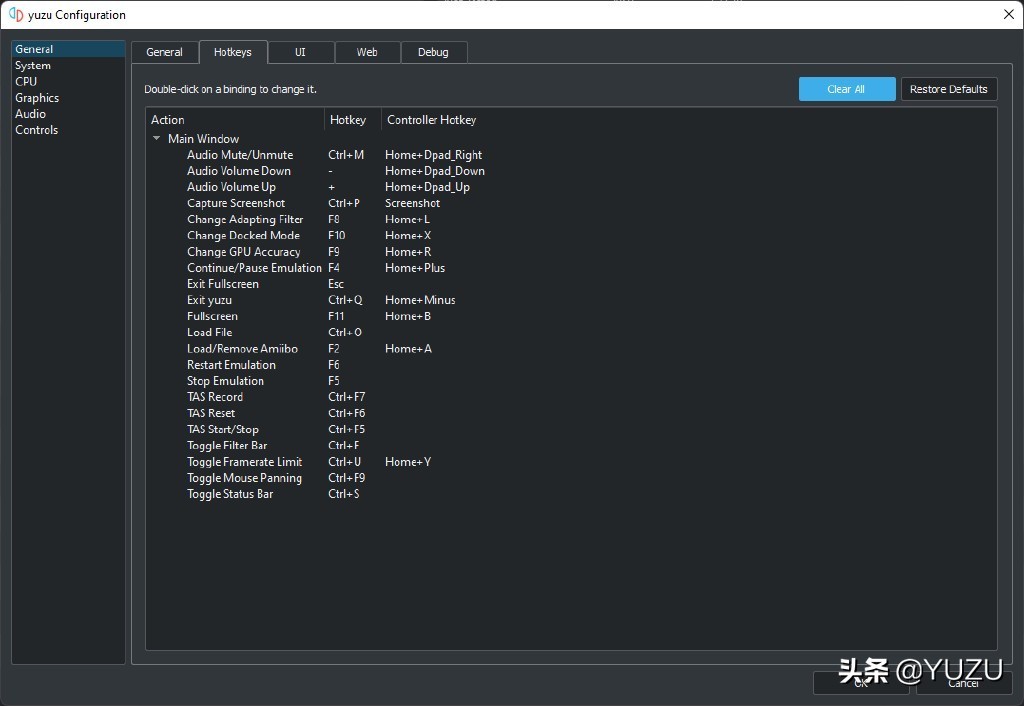
Task: Click the Main Window group label
Action: click(x=204, y=138)
